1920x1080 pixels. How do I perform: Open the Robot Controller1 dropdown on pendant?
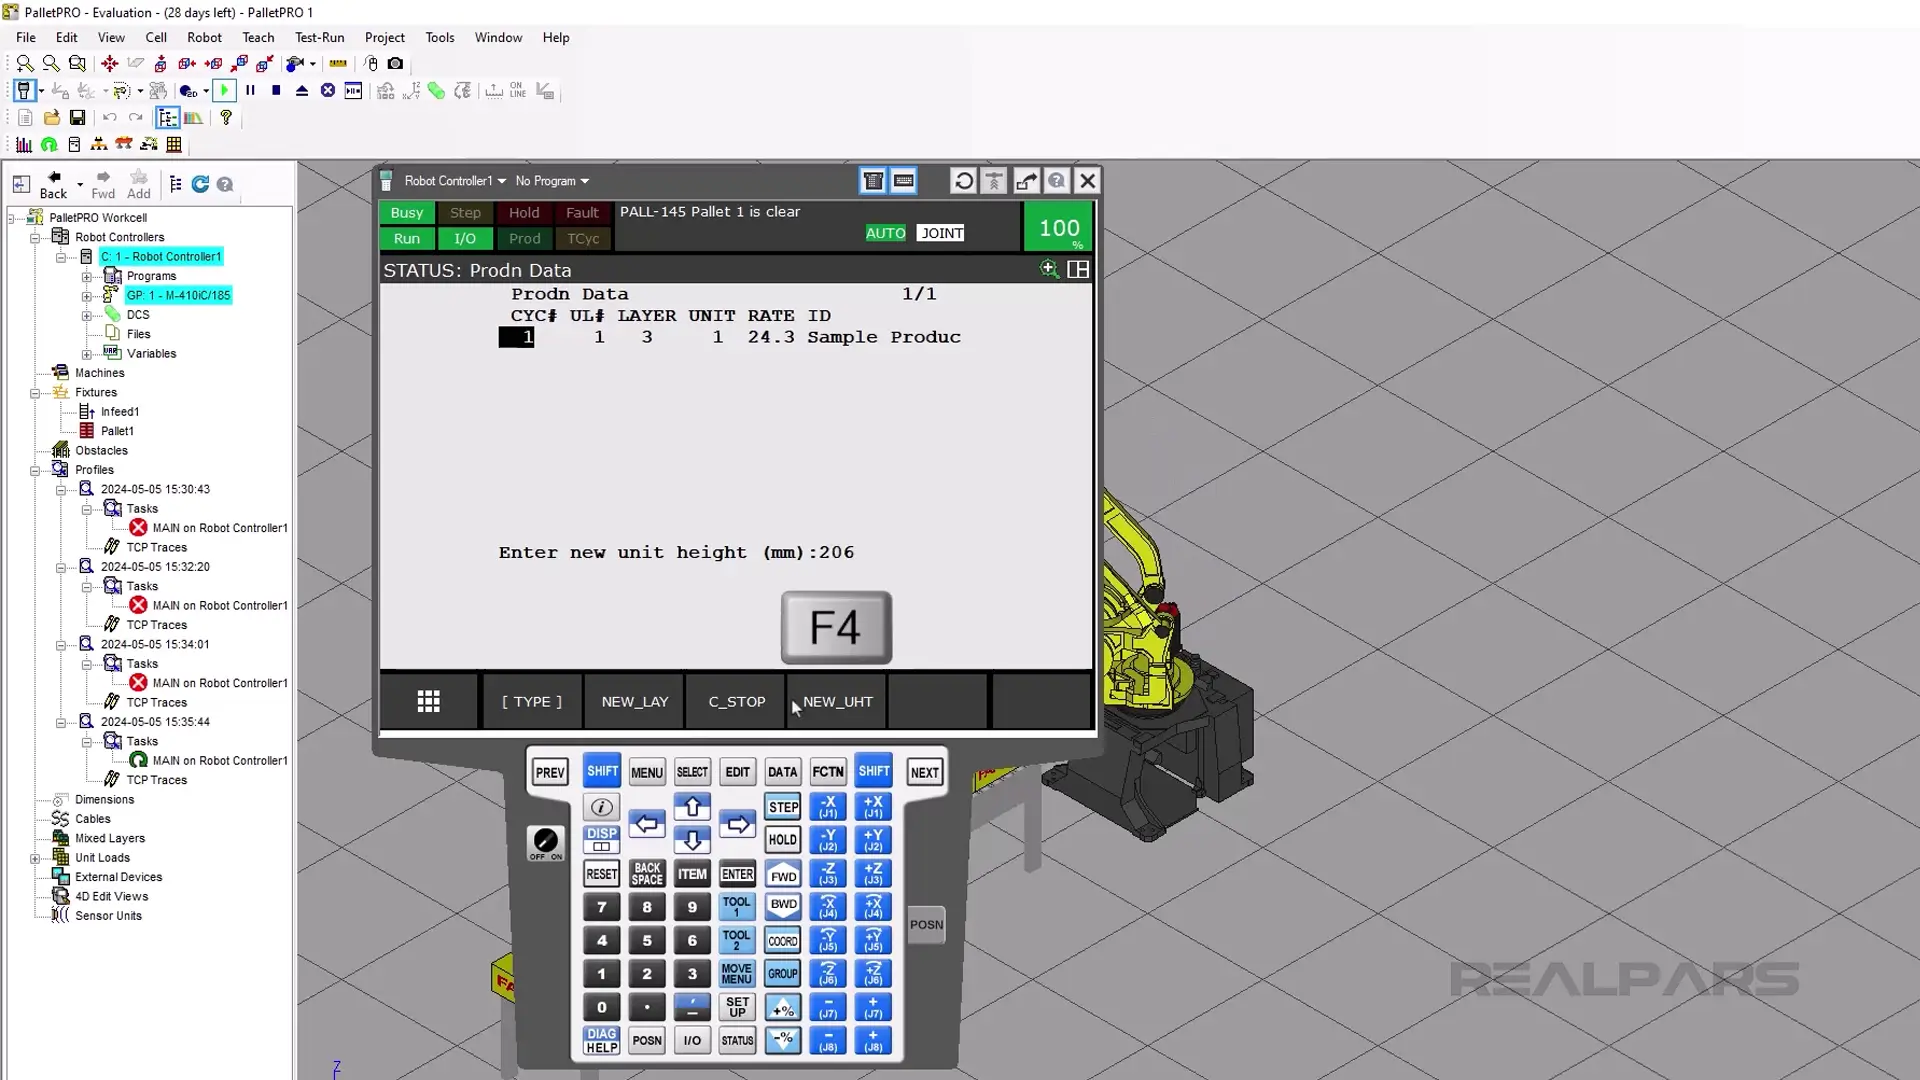455,181
